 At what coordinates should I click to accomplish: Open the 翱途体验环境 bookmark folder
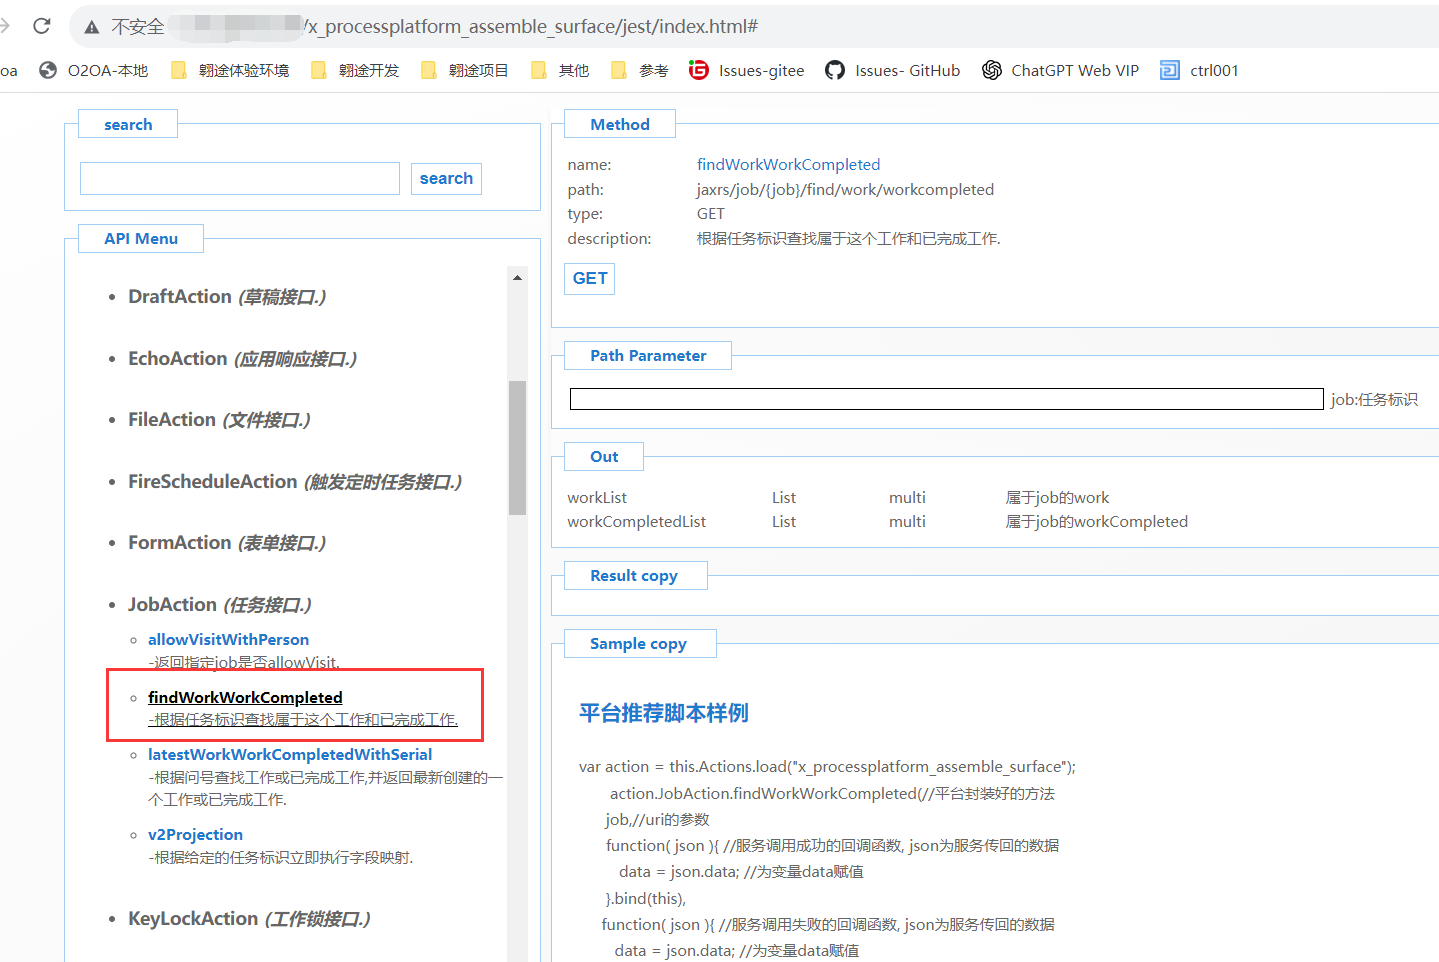coord(230,70)
